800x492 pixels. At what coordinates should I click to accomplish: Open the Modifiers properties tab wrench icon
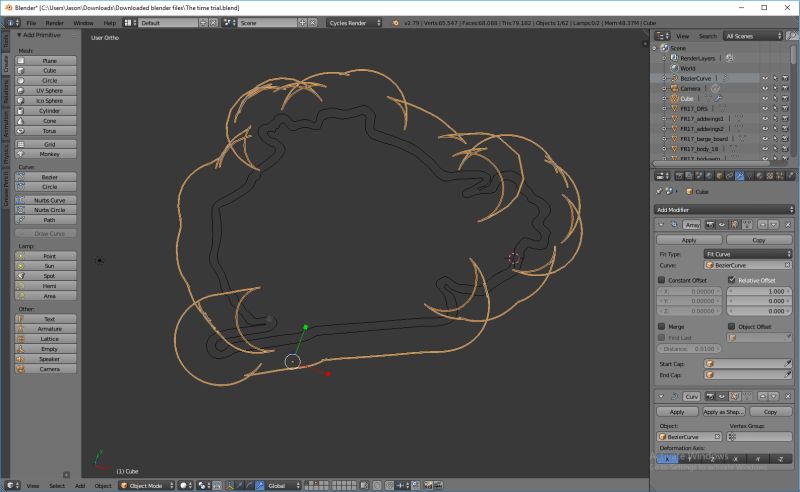pyautogui.click(x=740, y=176)
